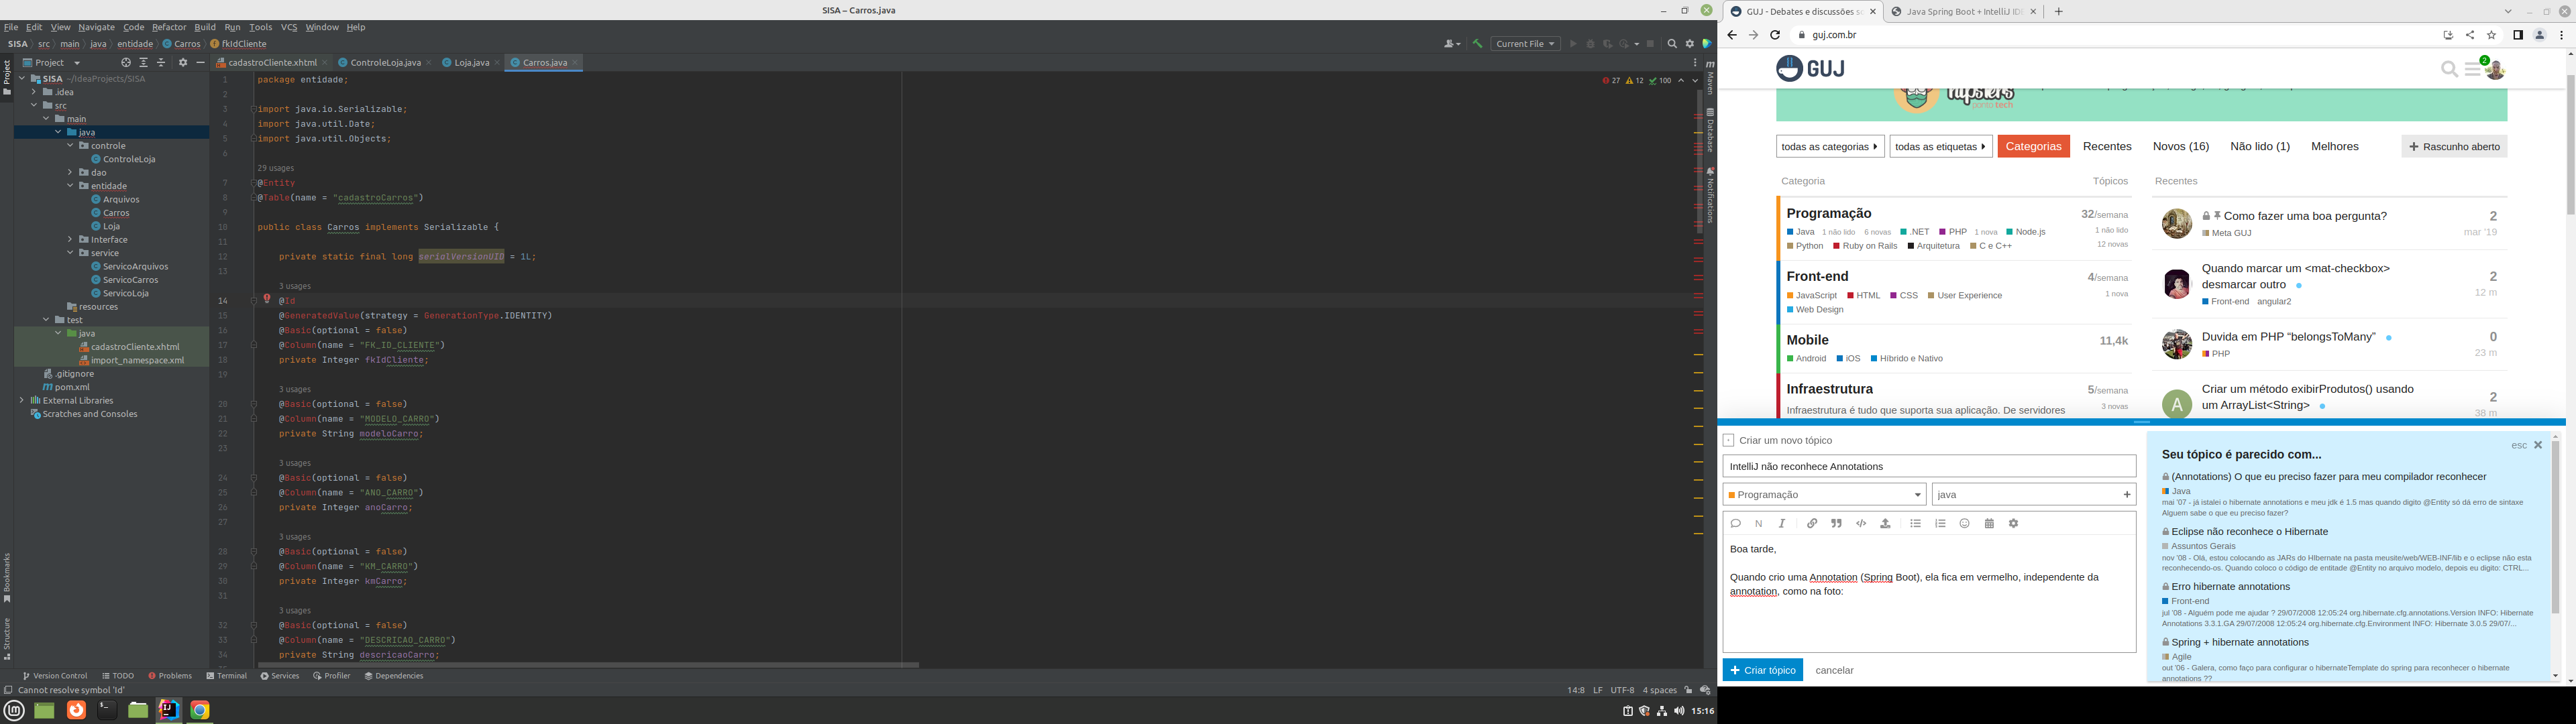Open Programação category dropdown in composer
Image resolution: width=2576 pixels, height=724 pixels.
(1824, 494)
